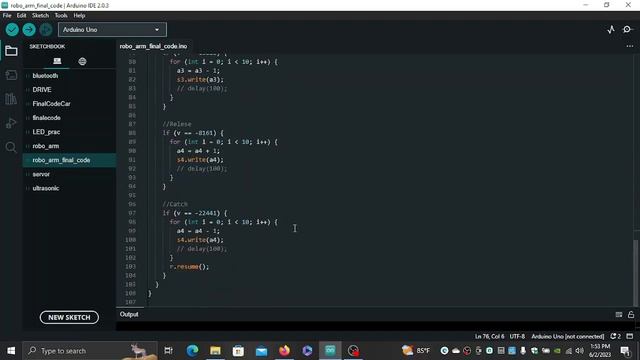Open the editor tab options ellipsis
Image resolution: width=640 pixels, height=360 pixels.
[x=630, y=46]
